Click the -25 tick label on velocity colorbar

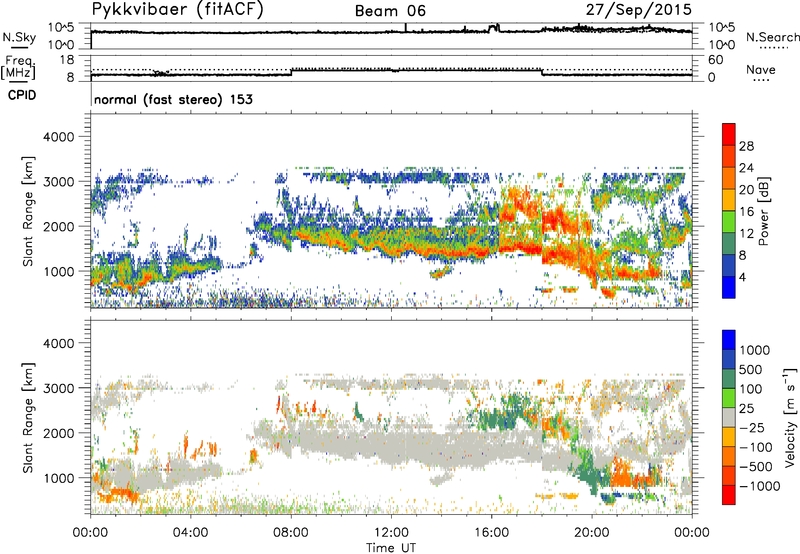[753, 427]
